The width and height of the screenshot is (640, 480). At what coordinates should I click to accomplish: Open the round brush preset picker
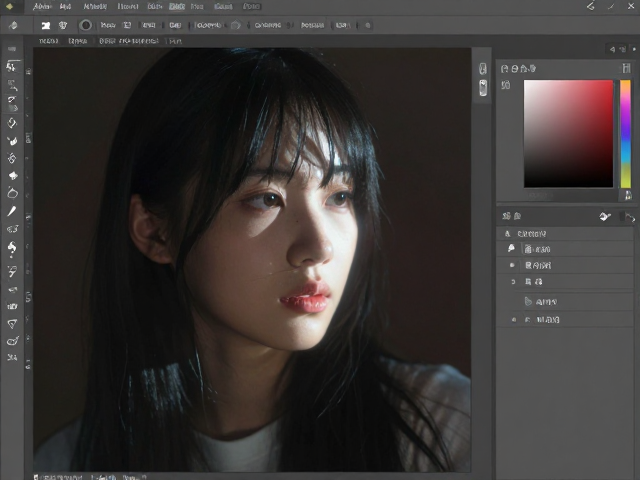86,25
